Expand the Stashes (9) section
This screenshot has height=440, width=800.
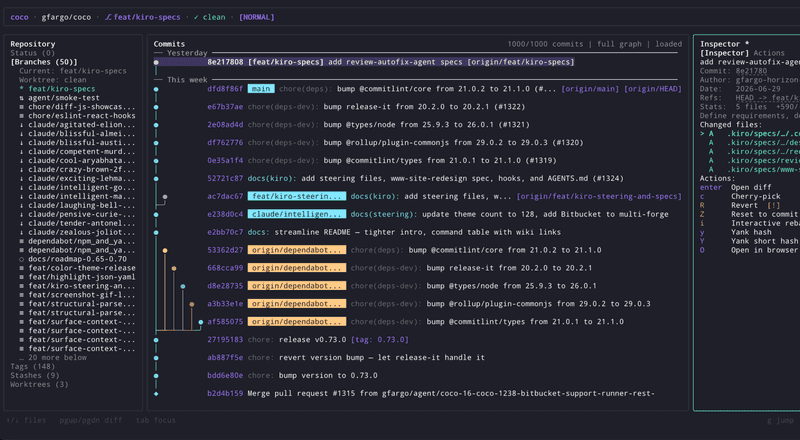coord(35,375)
